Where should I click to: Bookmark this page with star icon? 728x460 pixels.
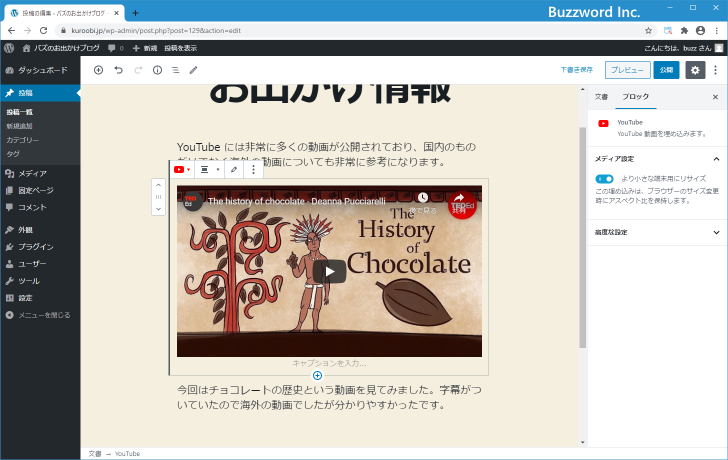click(x=649, y=31)
